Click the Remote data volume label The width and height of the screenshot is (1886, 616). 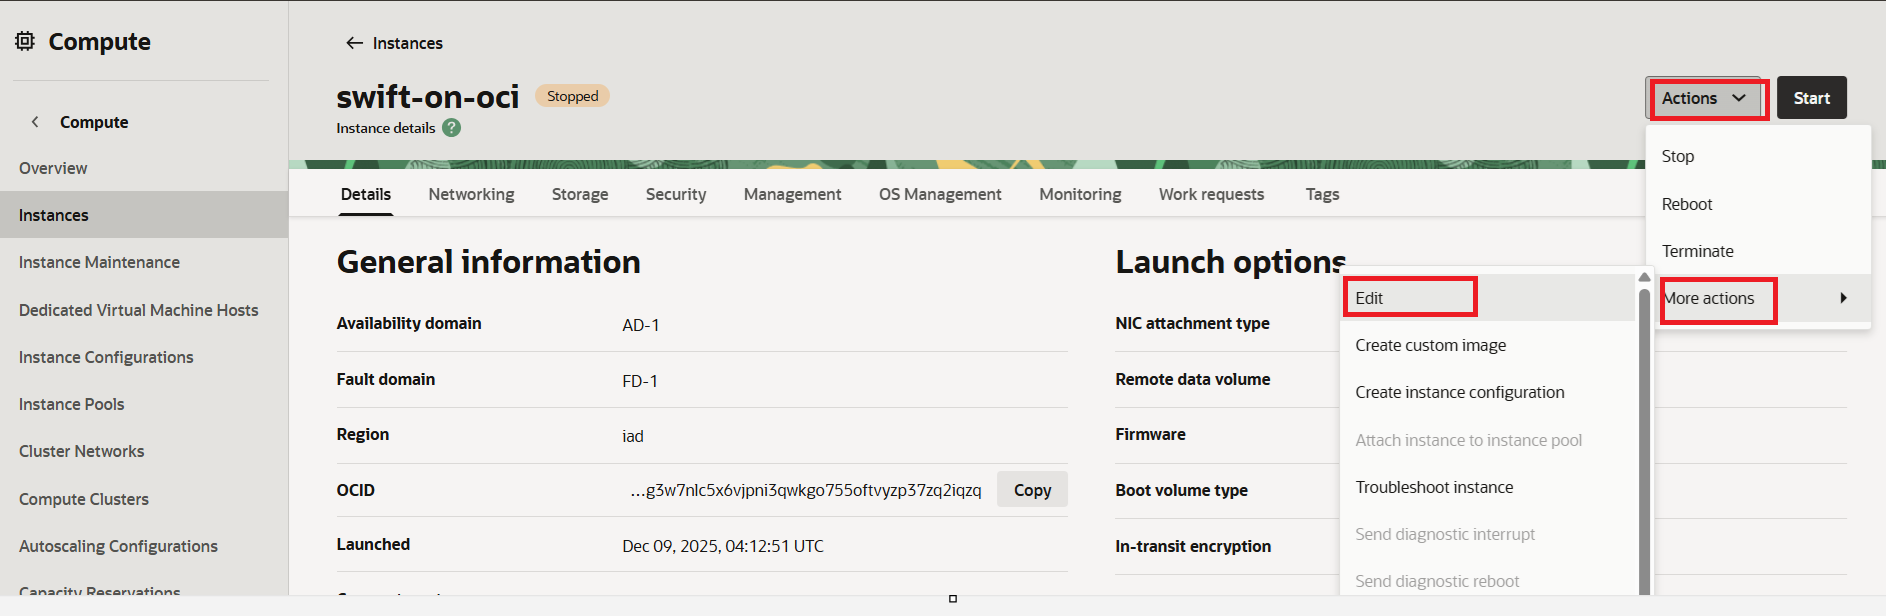click(x=1192, y=379)
